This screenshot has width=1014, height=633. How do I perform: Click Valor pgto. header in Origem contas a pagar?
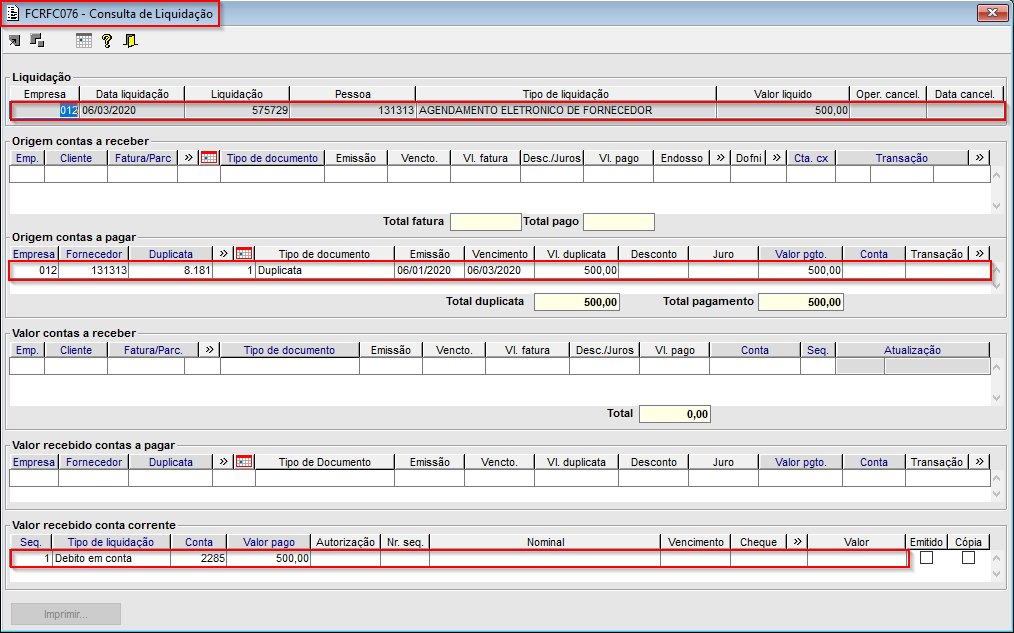tap(801, 254)
